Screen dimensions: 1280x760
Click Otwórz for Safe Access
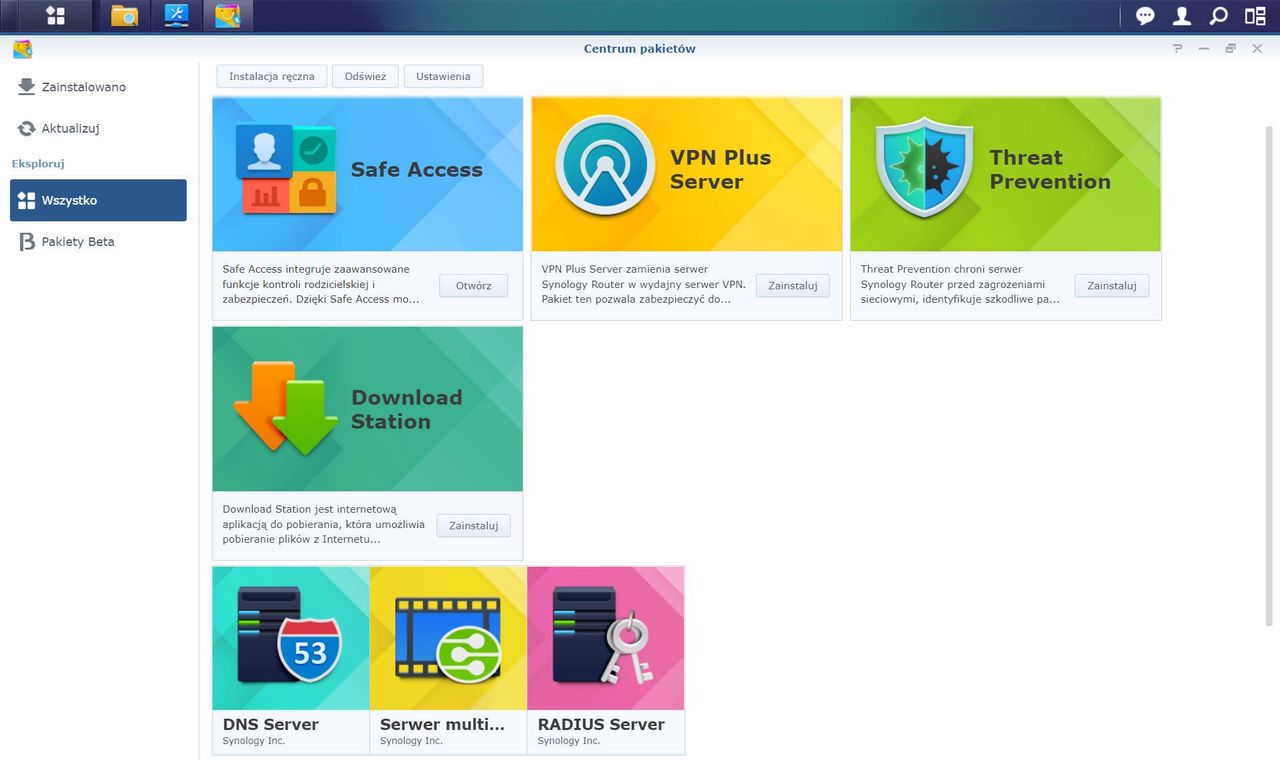(474, 285)
